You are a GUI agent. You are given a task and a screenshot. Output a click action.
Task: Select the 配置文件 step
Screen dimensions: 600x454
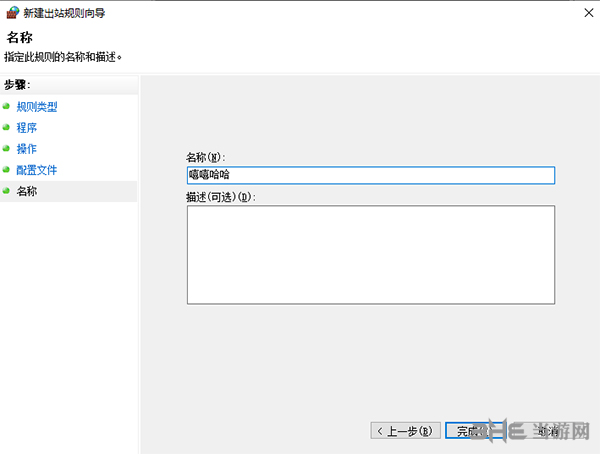(x=37, y=170)
